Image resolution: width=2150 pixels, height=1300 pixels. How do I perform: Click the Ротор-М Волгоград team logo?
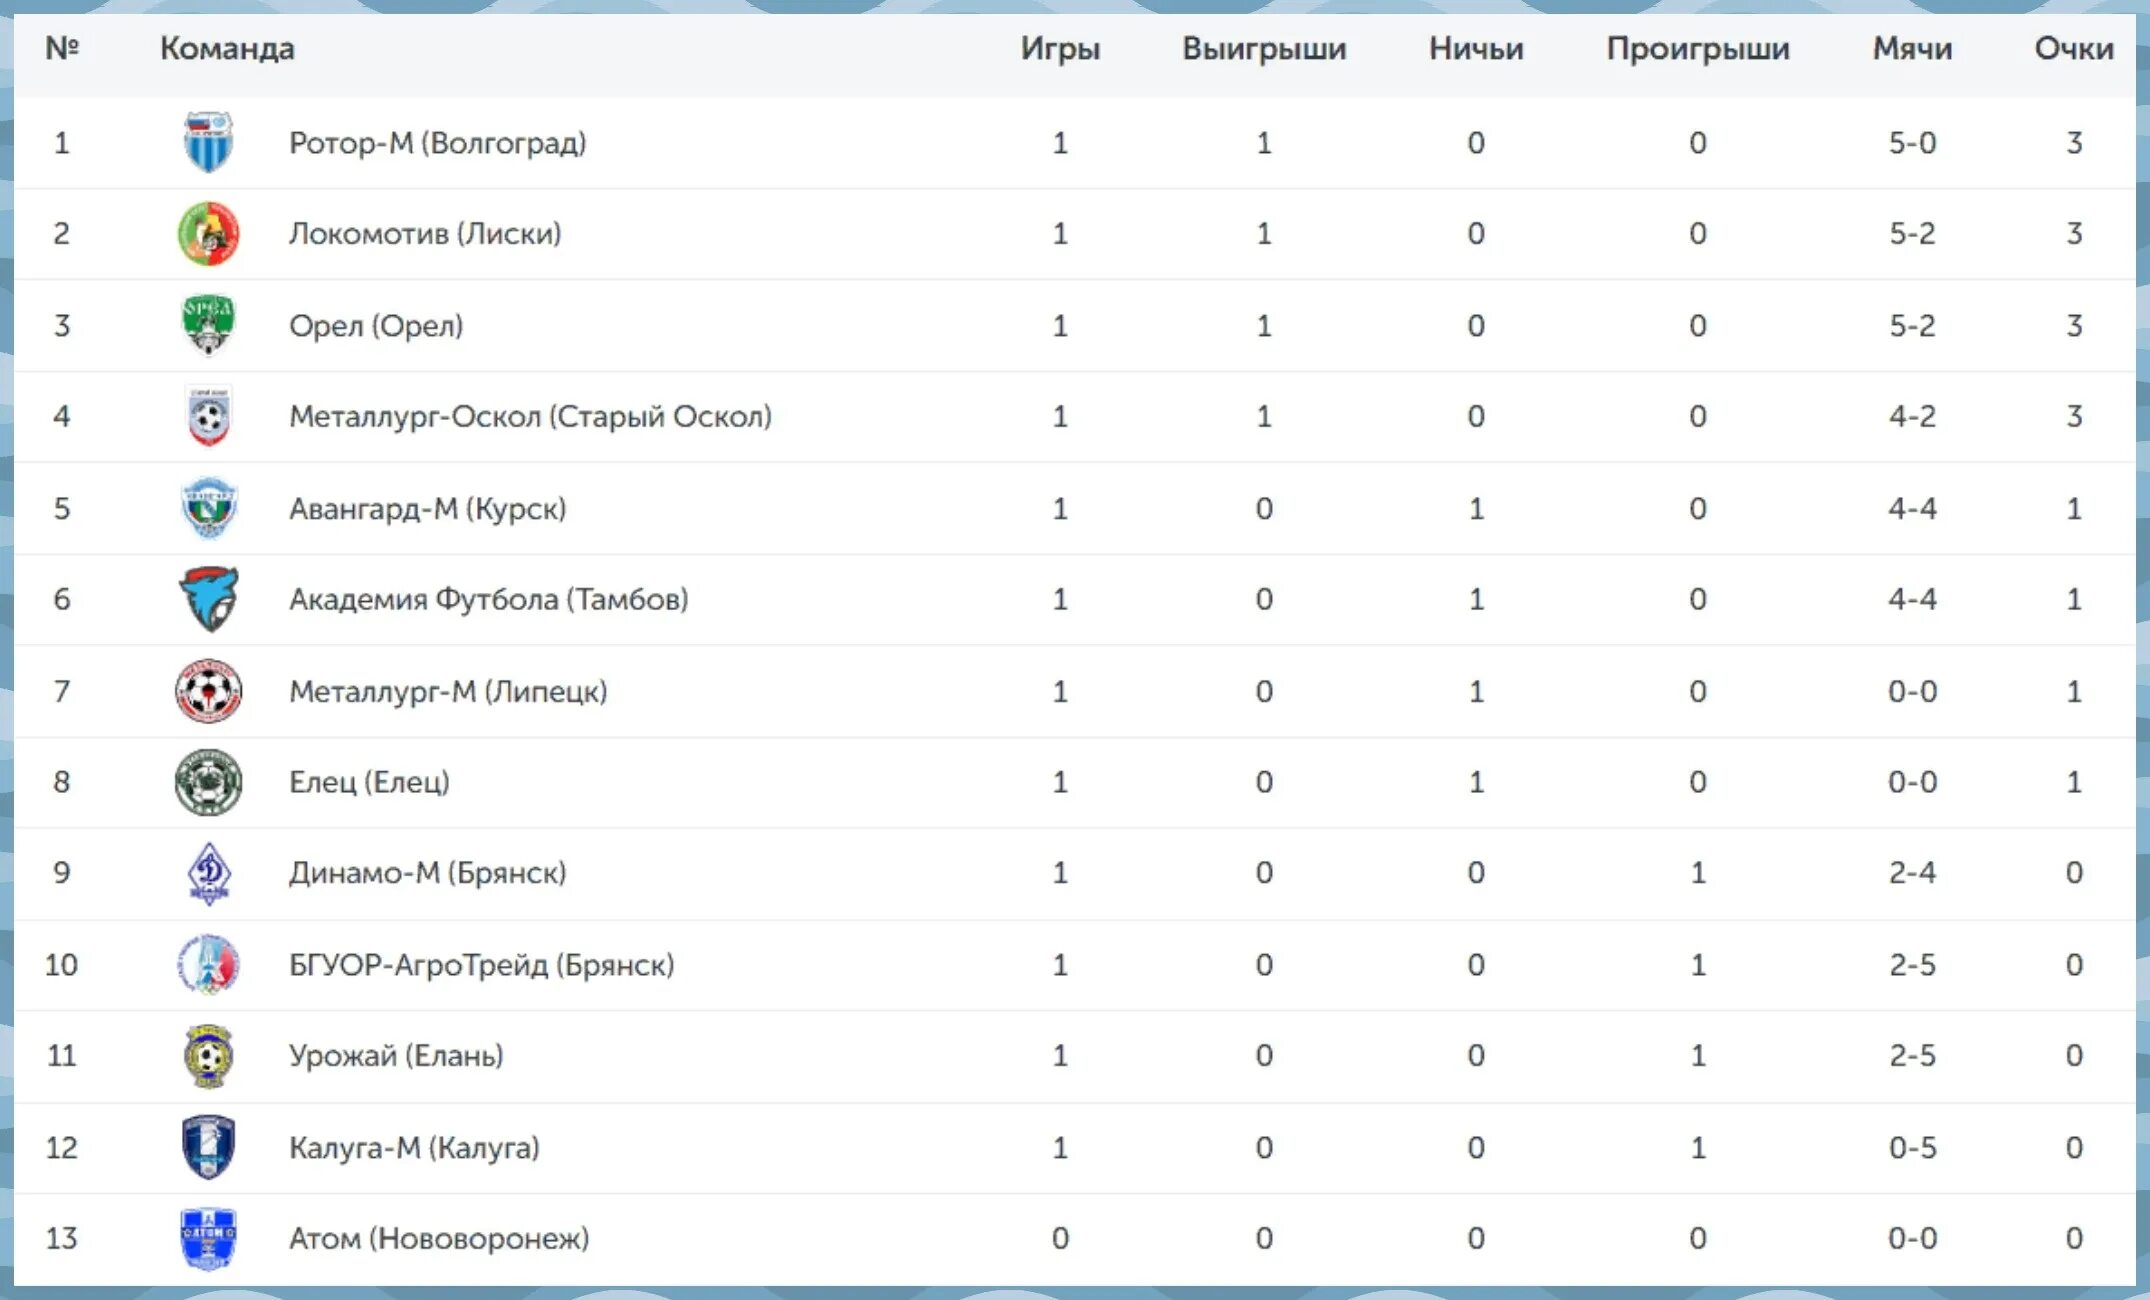point(209,142)
